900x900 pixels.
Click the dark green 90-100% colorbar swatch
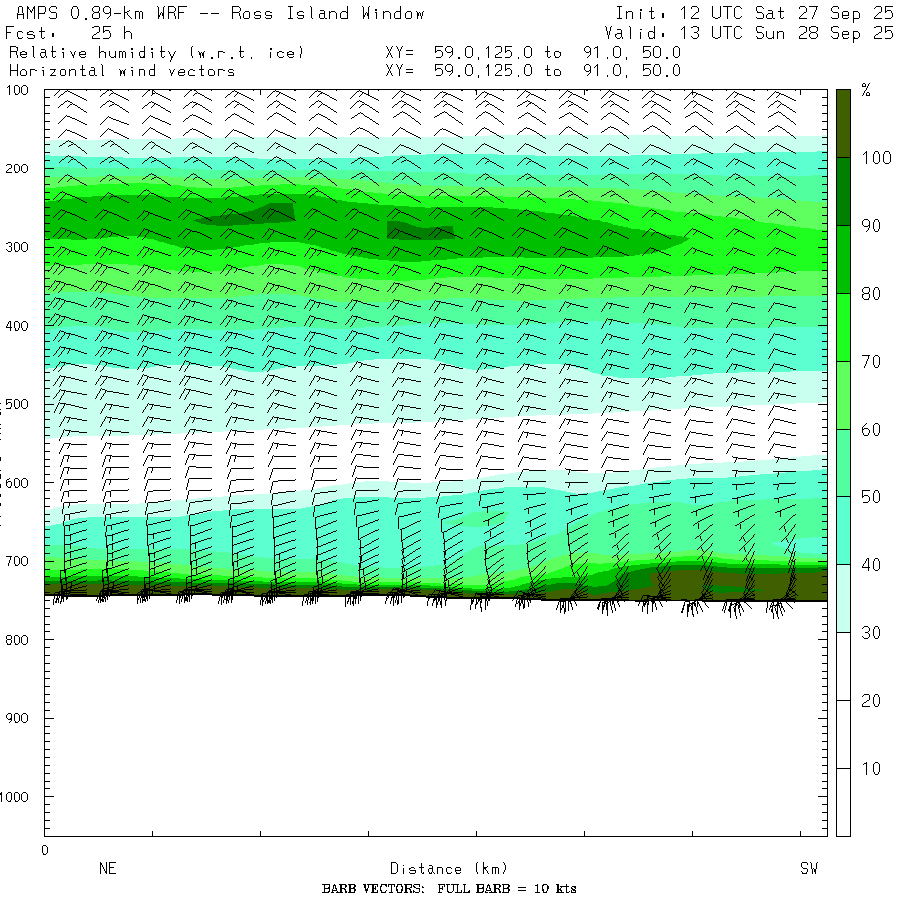pyautogui.click(x=843, y=192)
